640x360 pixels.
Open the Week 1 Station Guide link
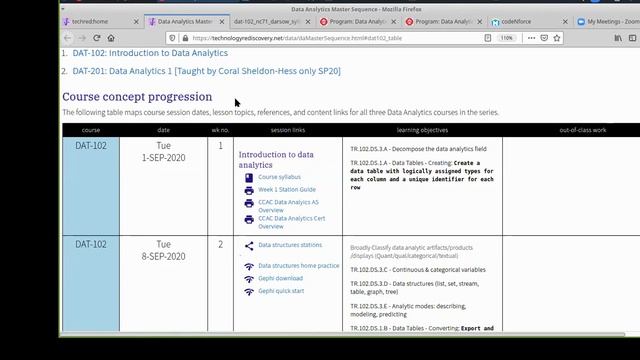pyautogui.click(x=287, y=189)
